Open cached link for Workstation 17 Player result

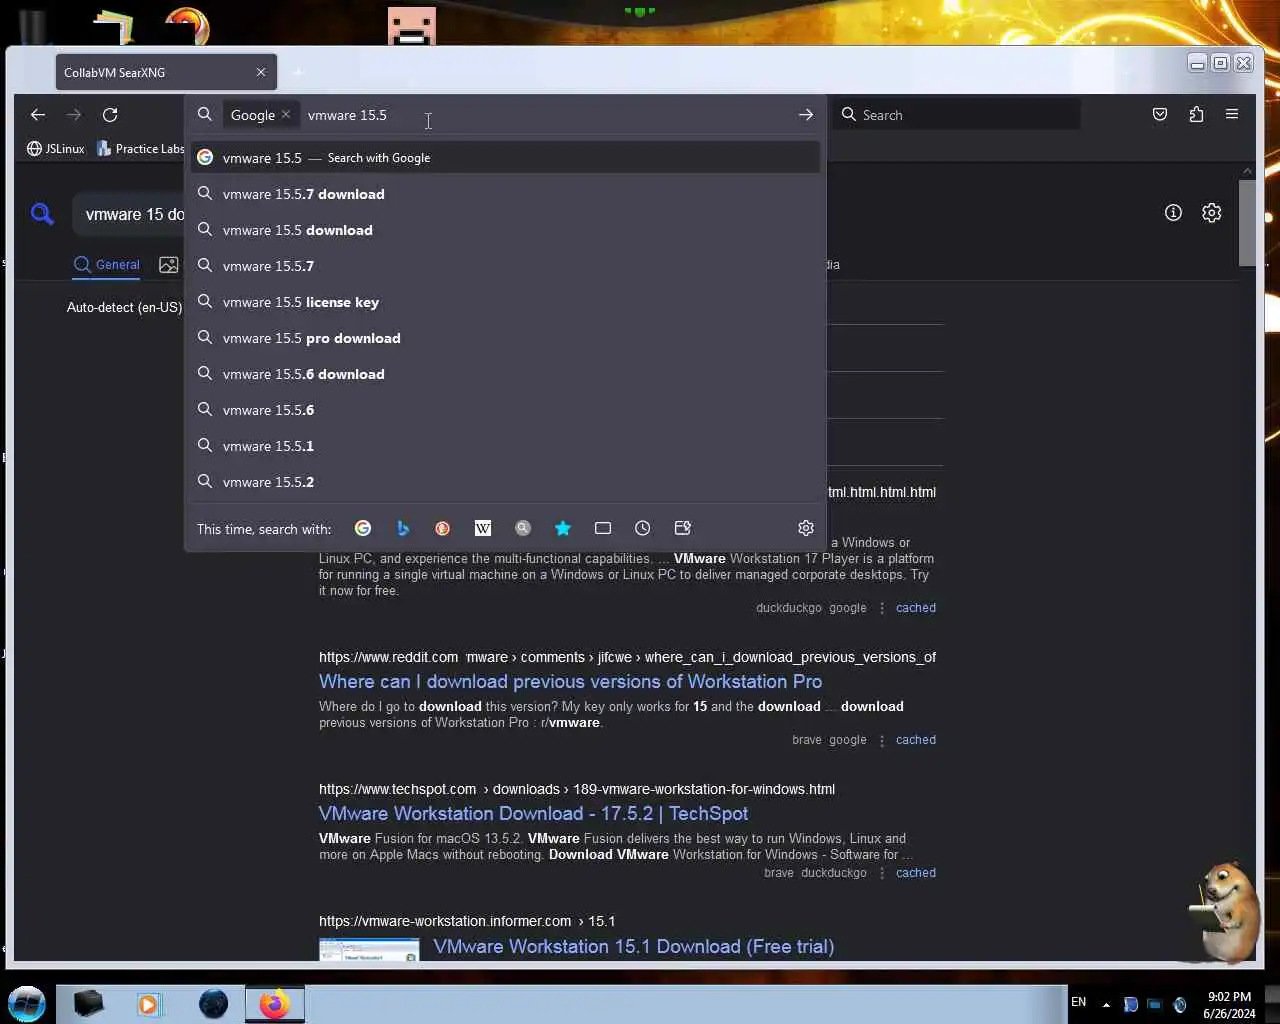point(916,608)
